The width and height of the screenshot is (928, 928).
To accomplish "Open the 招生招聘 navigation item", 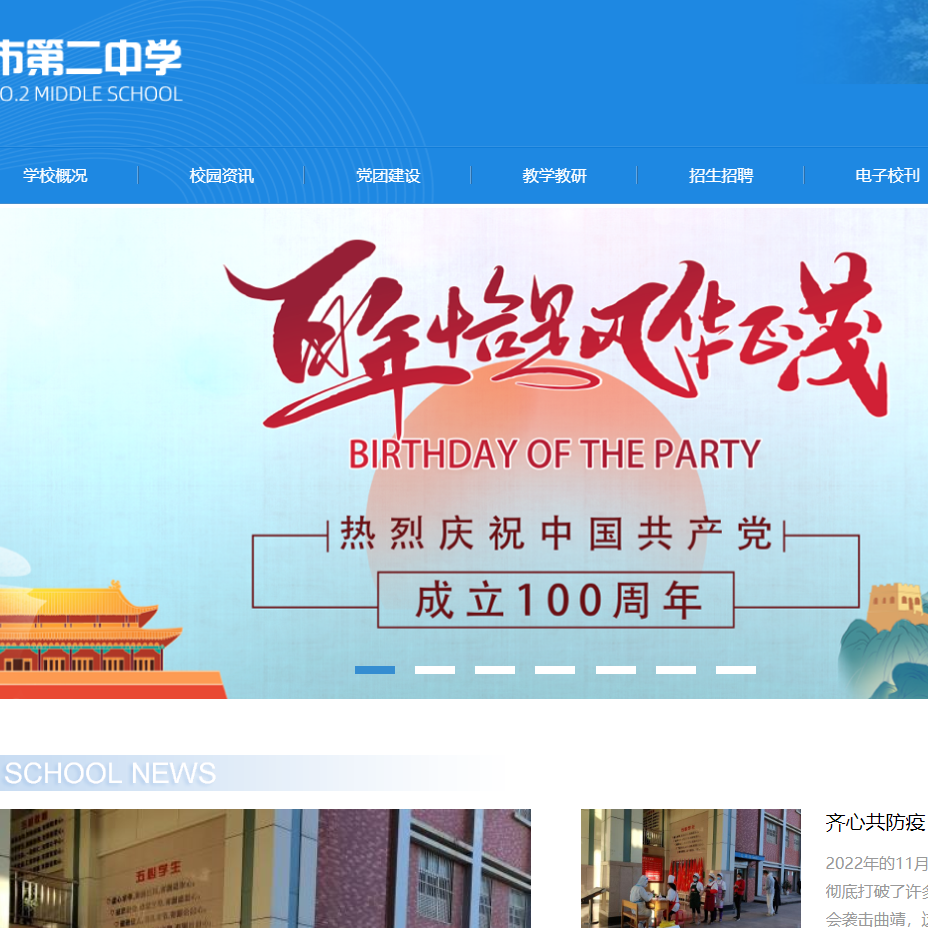I will (720, 175).
